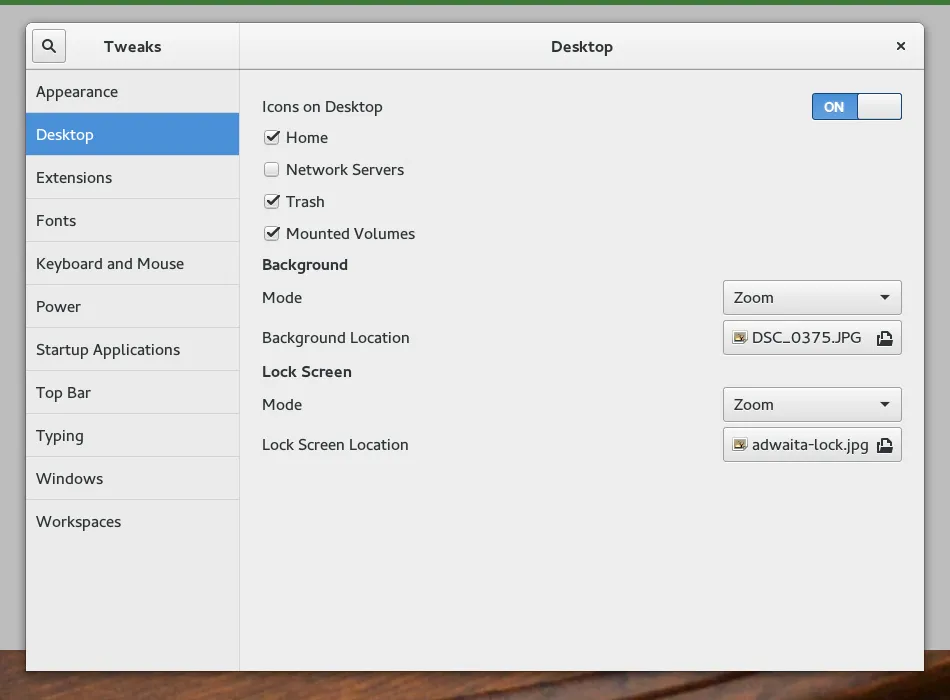The width and height of the screenshot is (950, 700).
Task: Click the file-open icon beside adwaita-lock.jpg
Action: pos(885,445)
